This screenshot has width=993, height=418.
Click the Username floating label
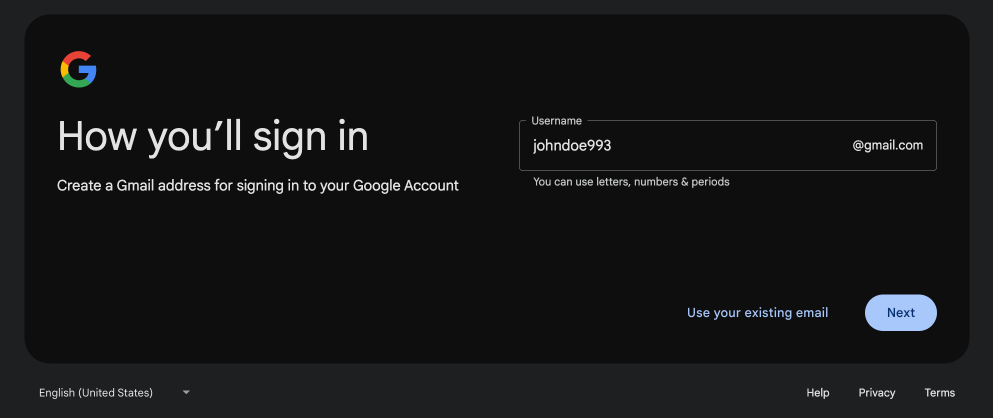tap(556, 121)
